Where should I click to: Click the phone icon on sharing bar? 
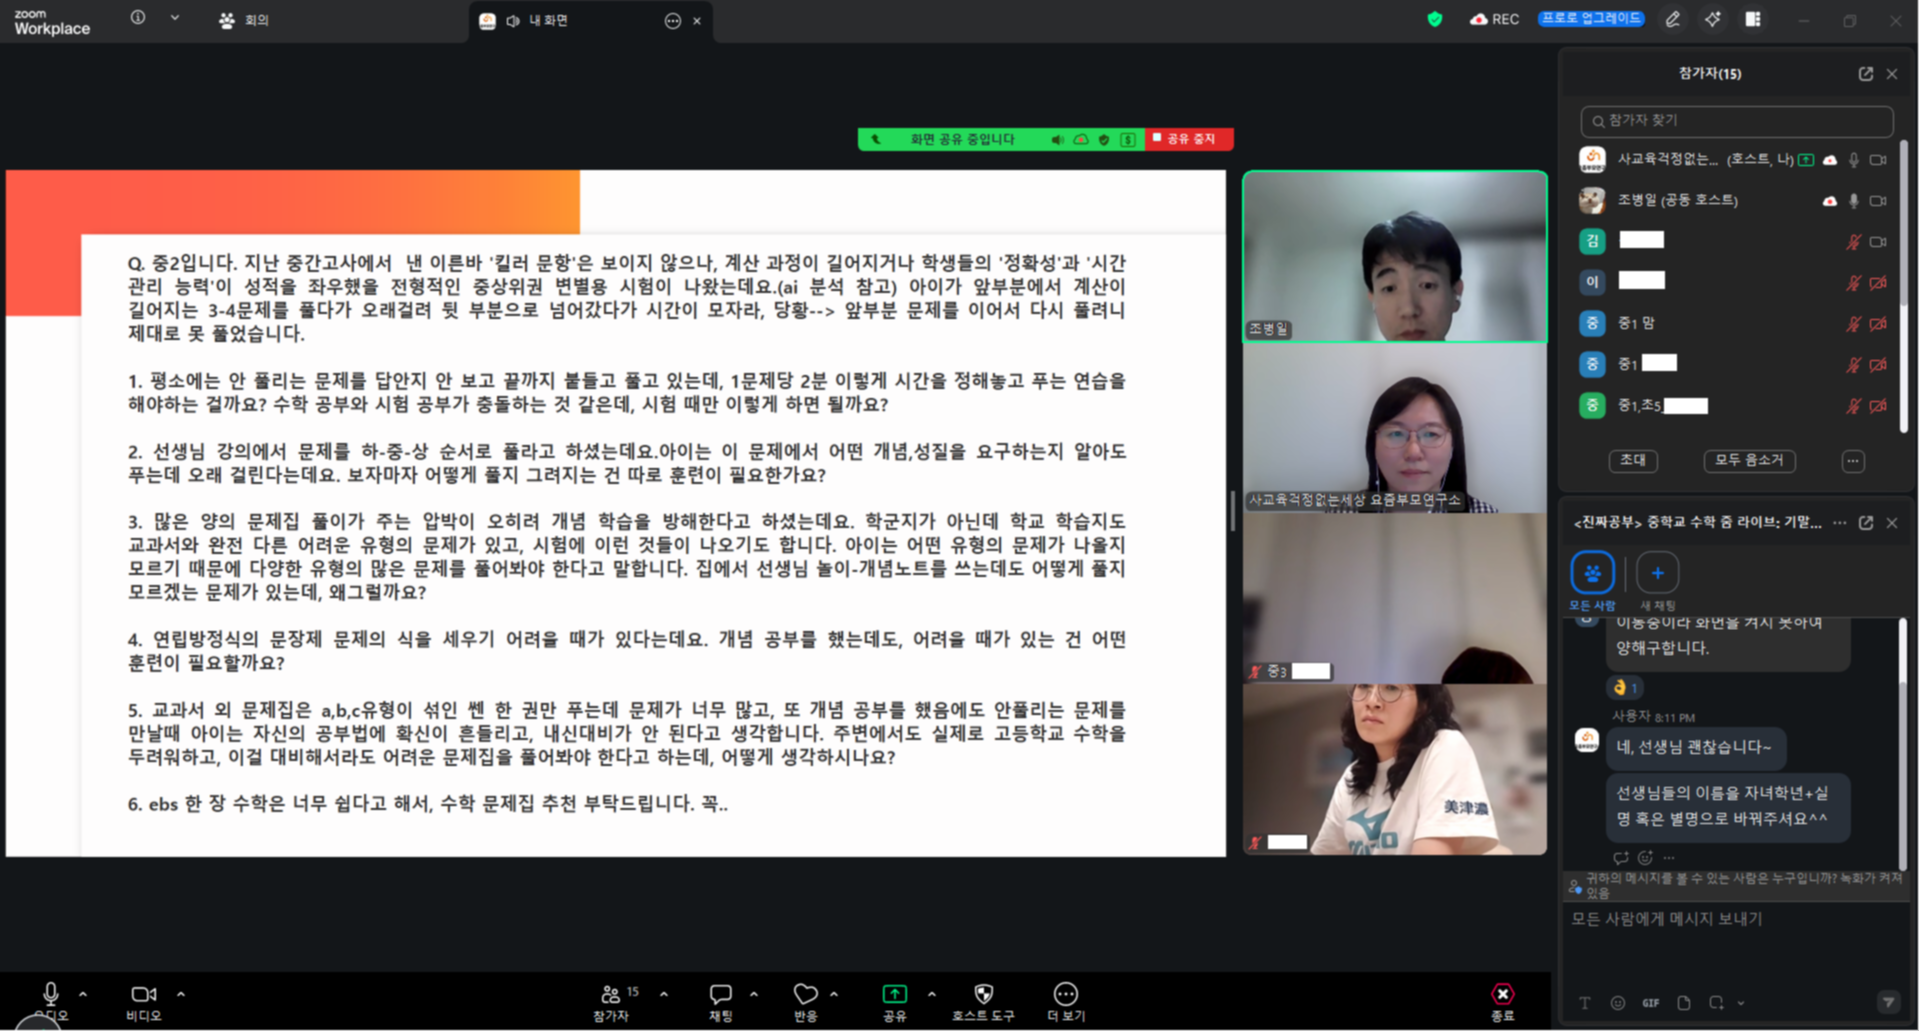876,140
